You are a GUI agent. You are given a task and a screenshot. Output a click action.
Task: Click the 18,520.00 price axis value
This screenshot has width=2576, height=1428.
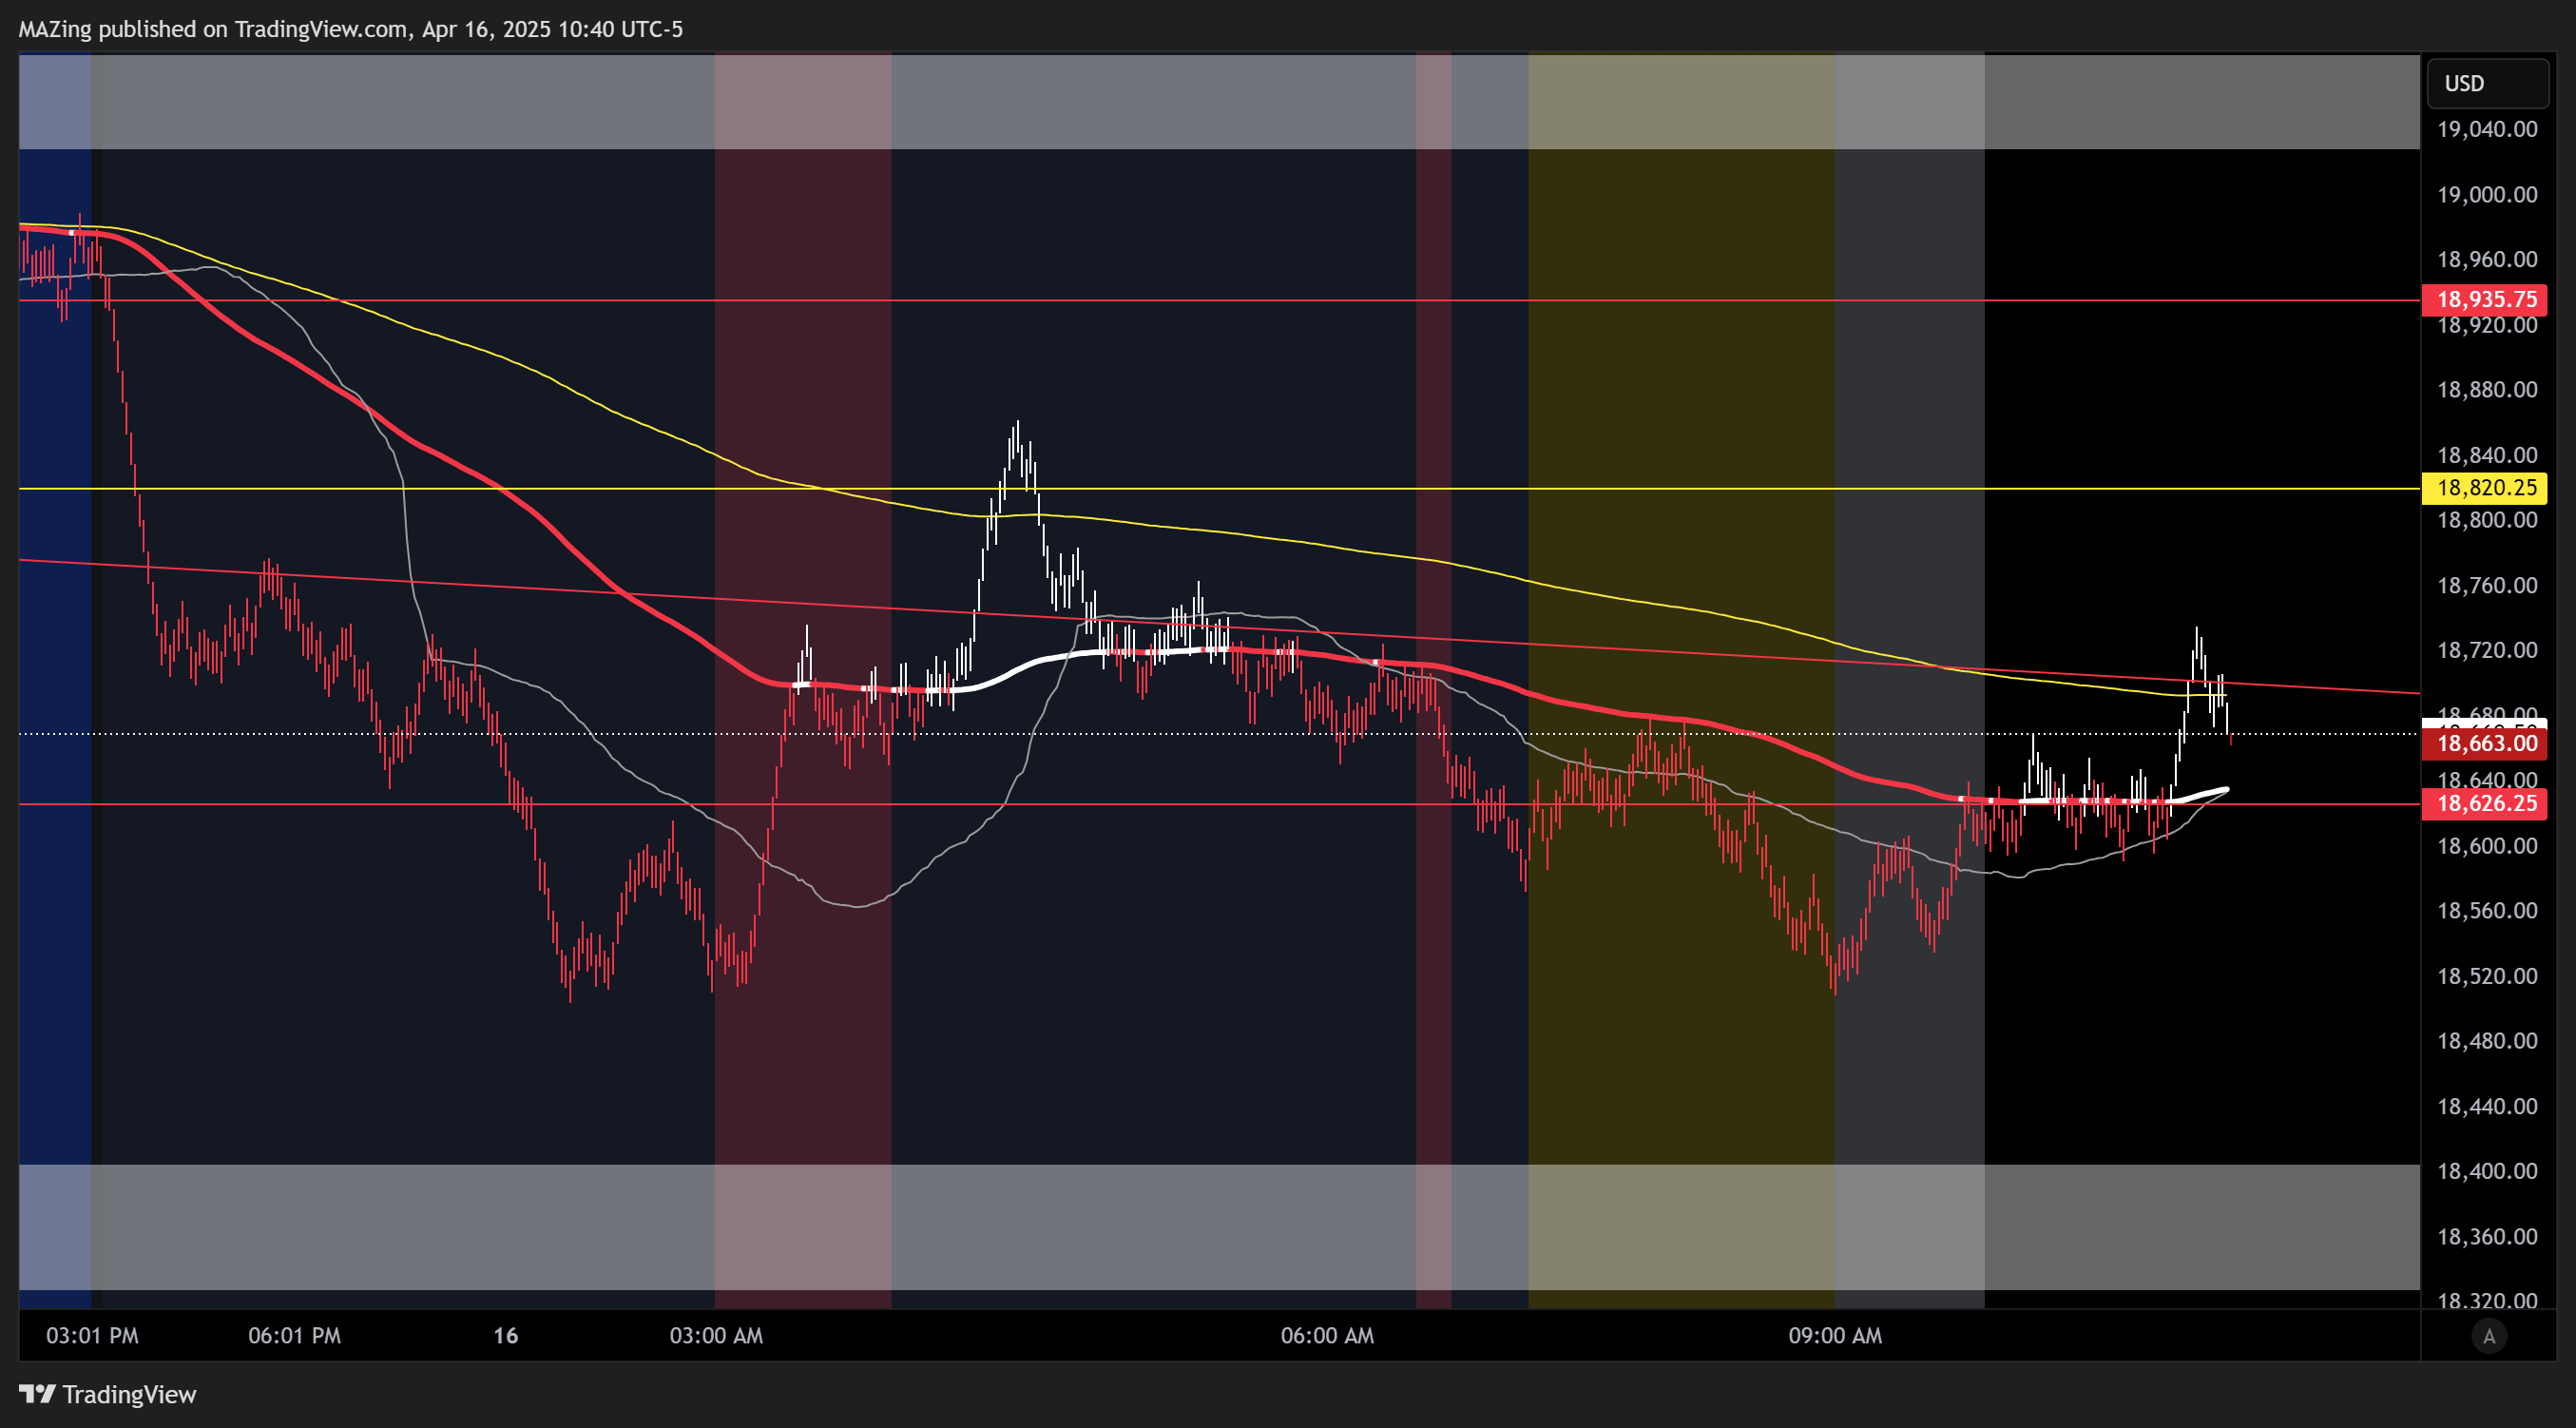2487,976
